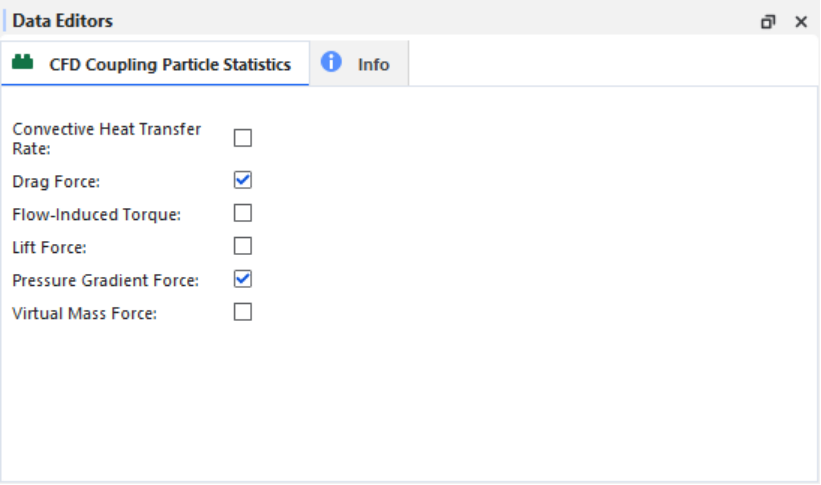Click the Data Editors panel title

pyautogui.click(x=62, y=21)
